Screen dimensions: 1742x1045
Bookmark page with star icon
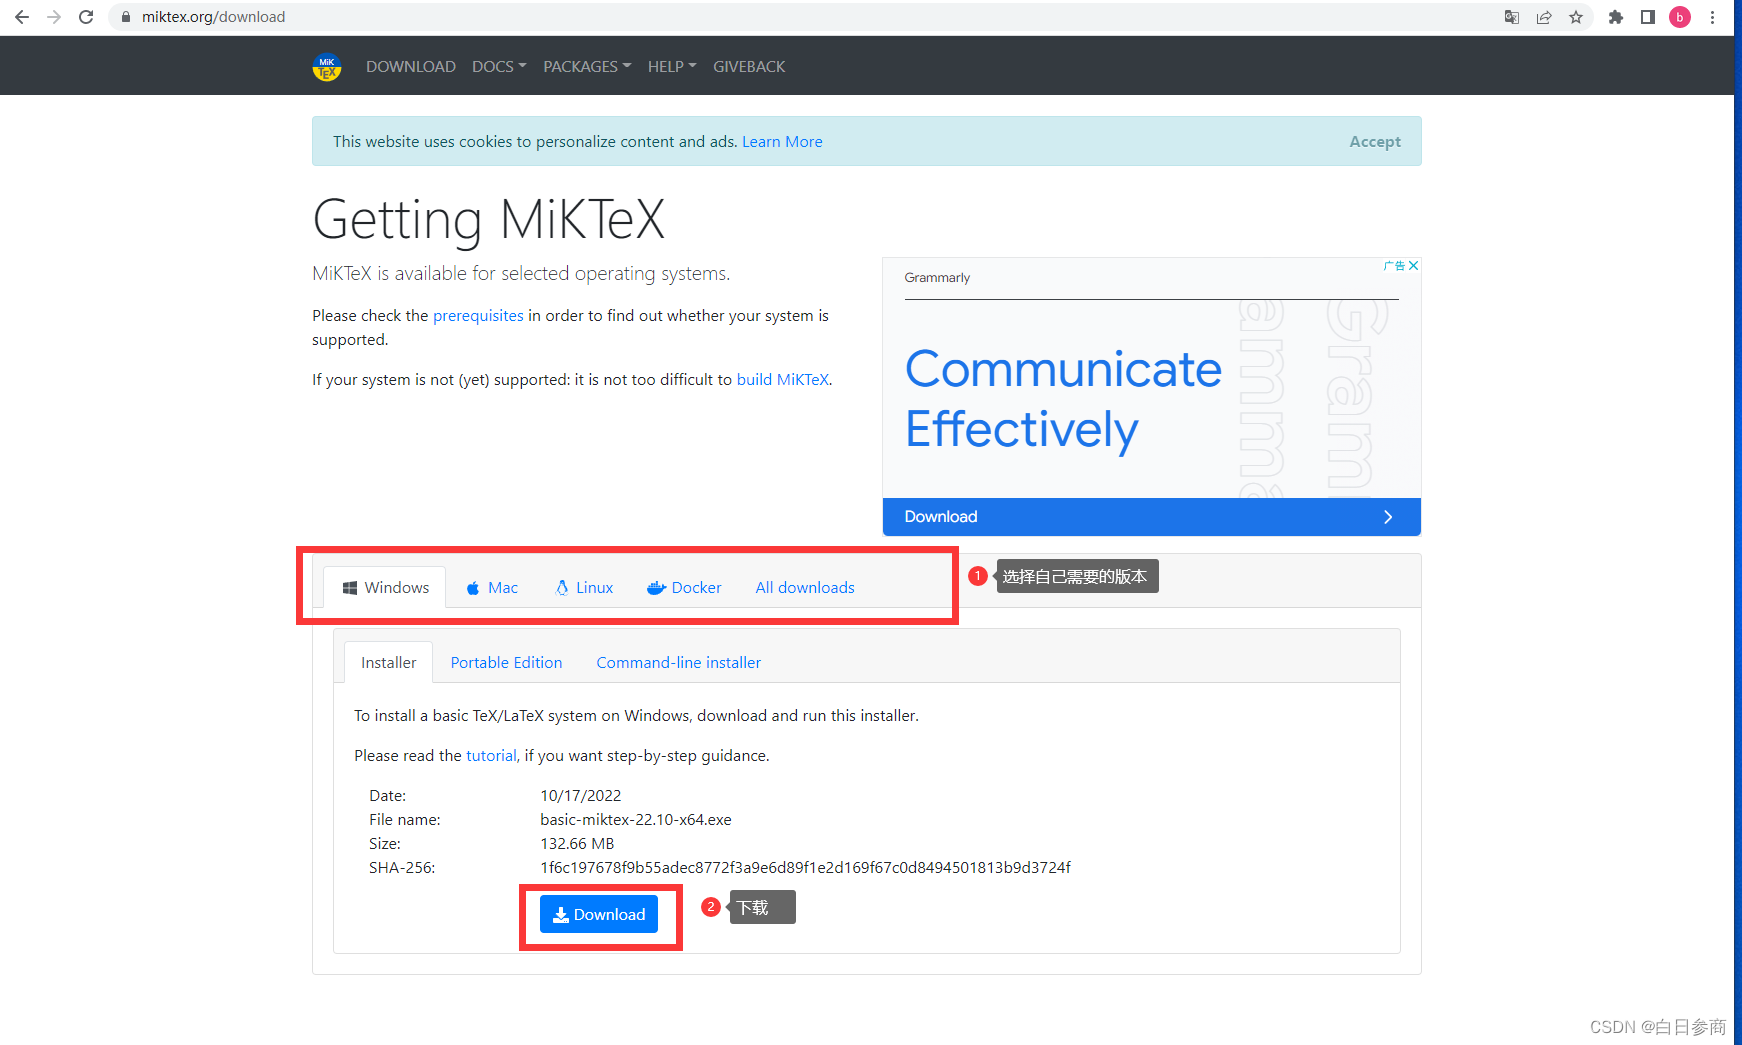[x=1576, y=17]
